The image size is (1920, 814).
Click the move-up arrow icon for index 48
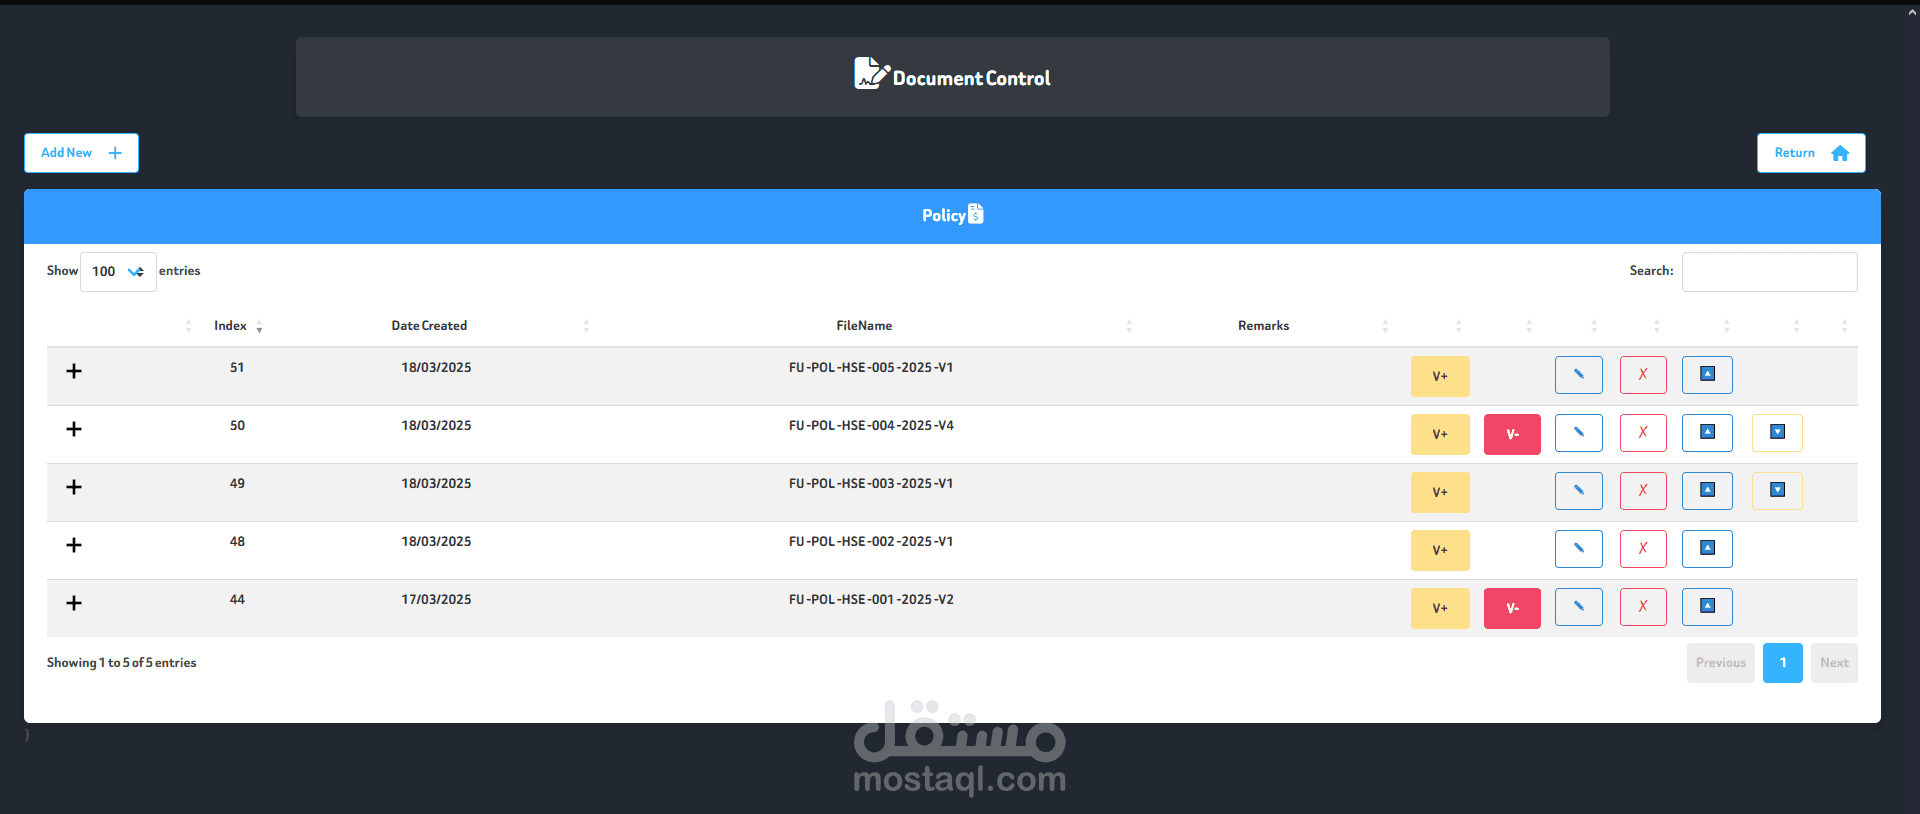(1707, 549)
